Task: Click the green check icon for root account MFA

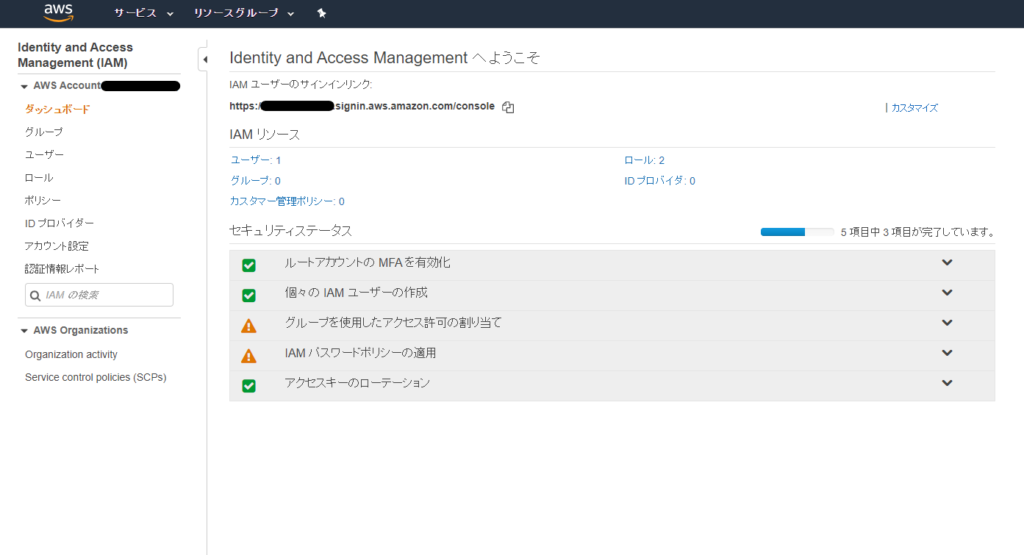Action: [249, 265]
